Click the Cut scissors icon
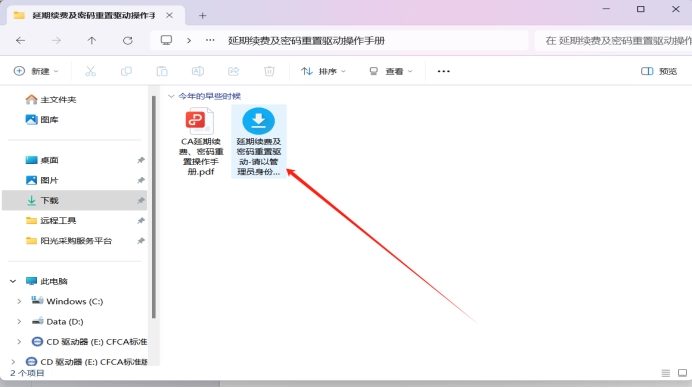This screenshot has height=388, width=692. (x=90, y=71)
